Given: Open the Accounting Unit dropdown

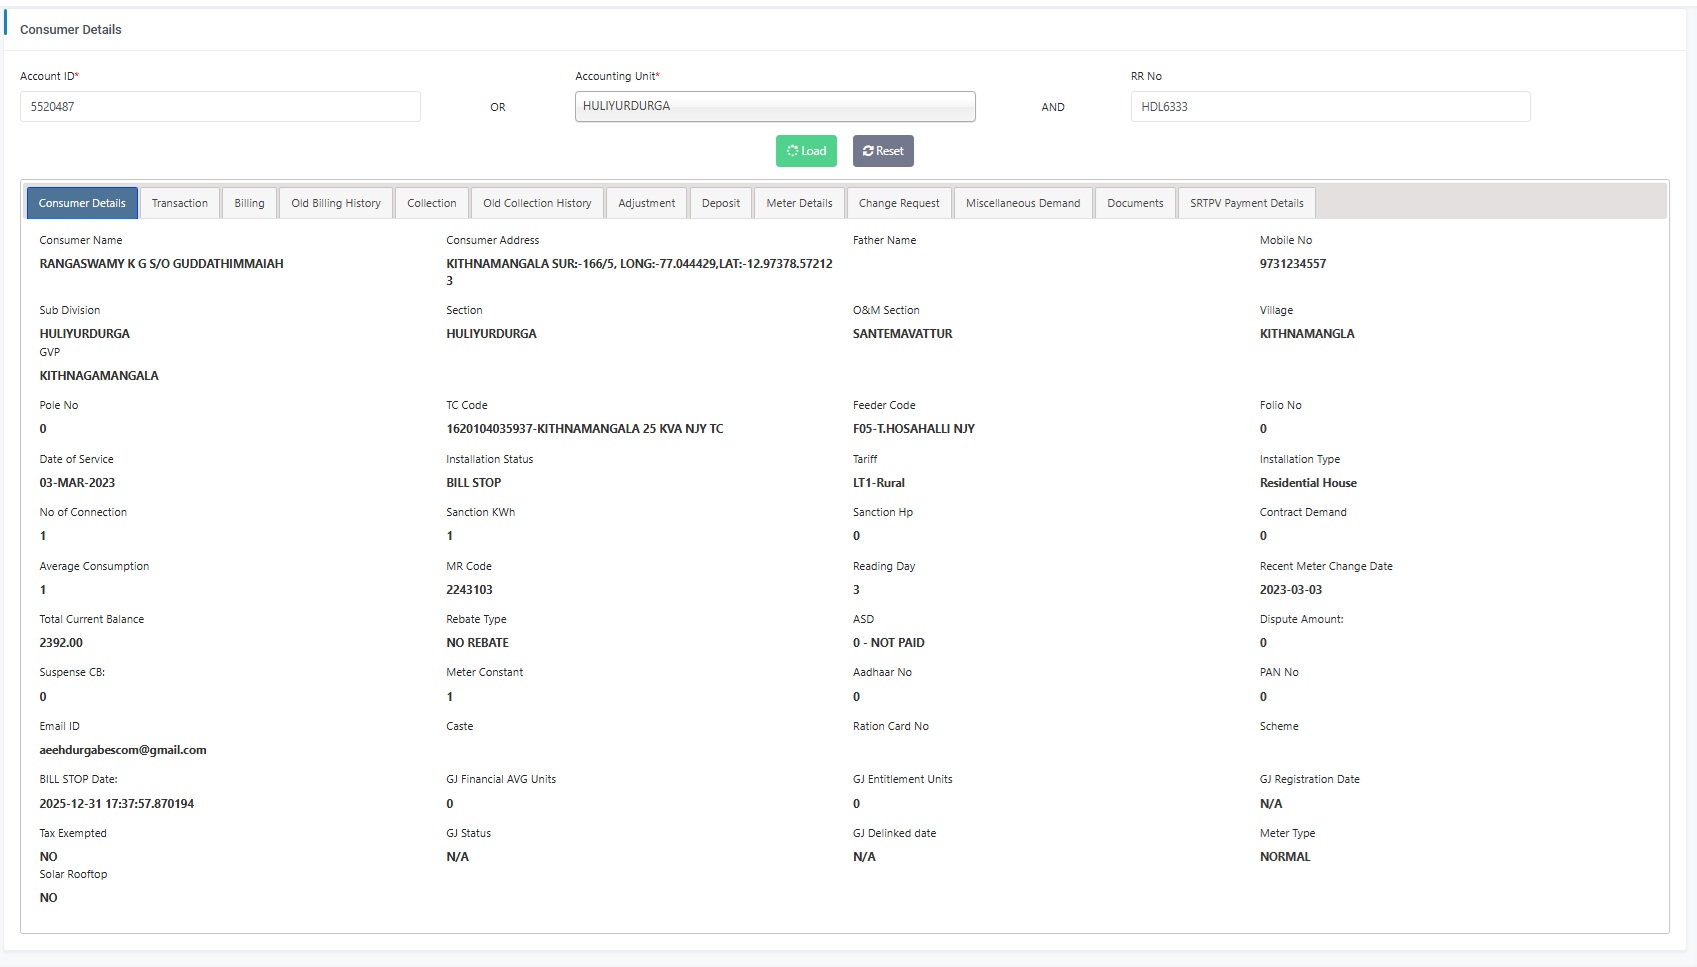Looking at the screenshot, I should pos(775,106).
